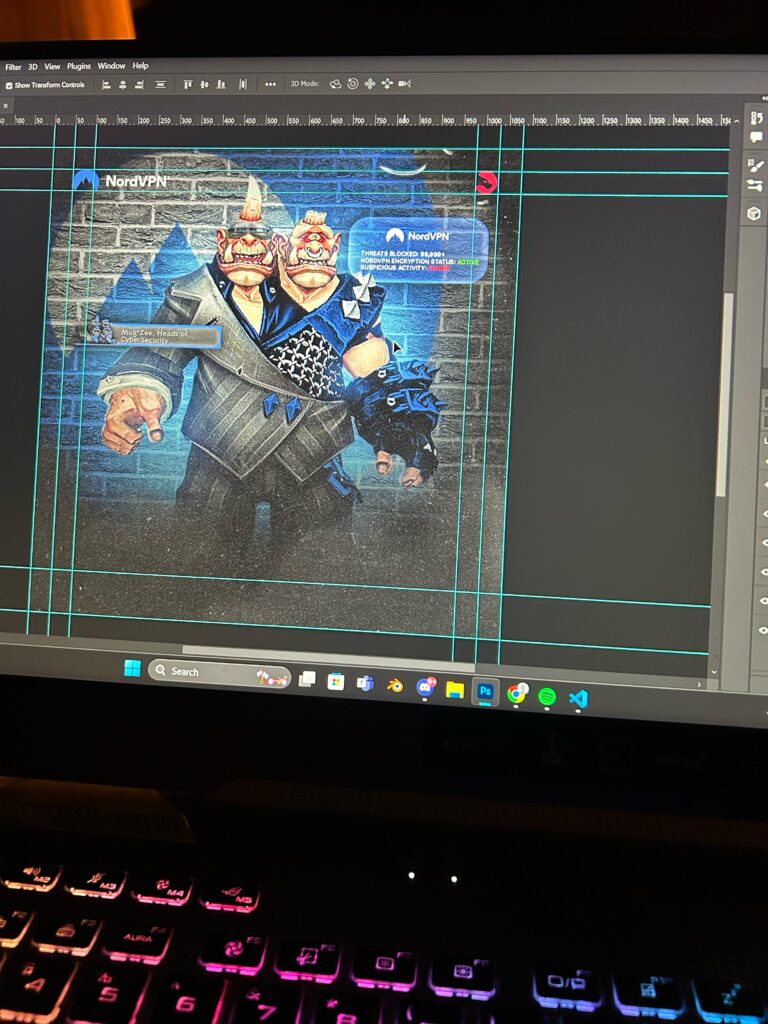This screenshot has height=1024, width=768.
Task: Click the vertical scrollbar down arrow
Action: (713, 671)
